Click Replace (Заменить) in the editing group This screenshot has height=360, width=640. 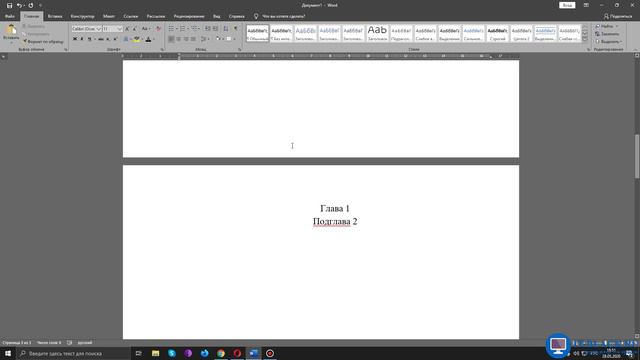[x=607, y=34]
